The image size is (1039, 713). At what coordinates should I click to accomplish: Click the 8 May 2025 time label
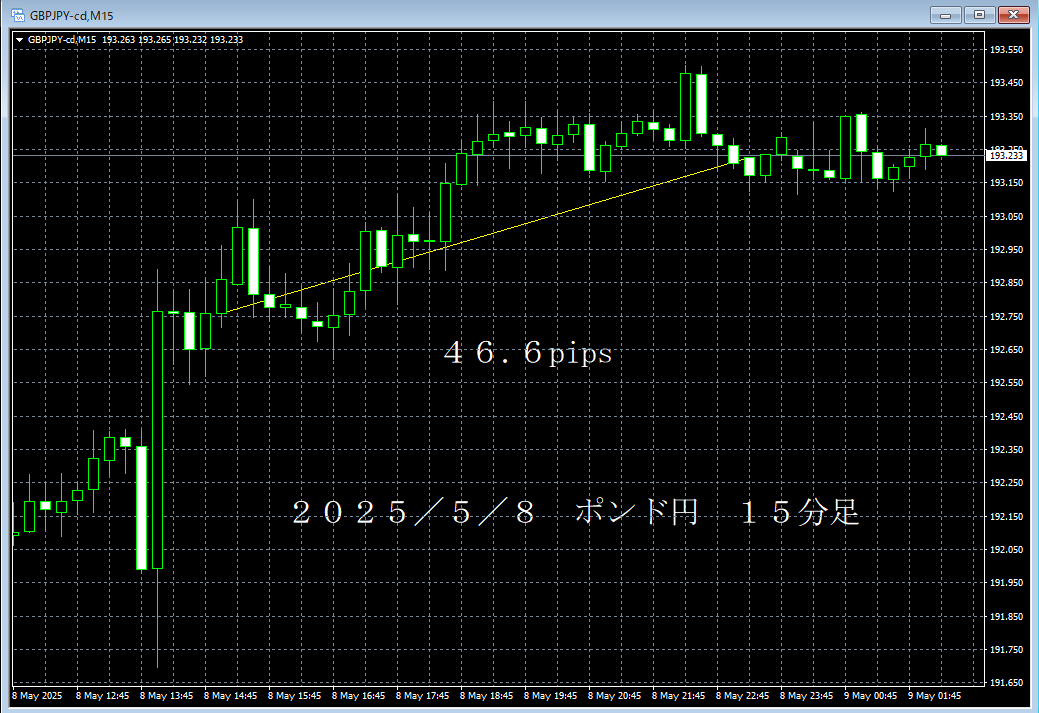(37, 696)
